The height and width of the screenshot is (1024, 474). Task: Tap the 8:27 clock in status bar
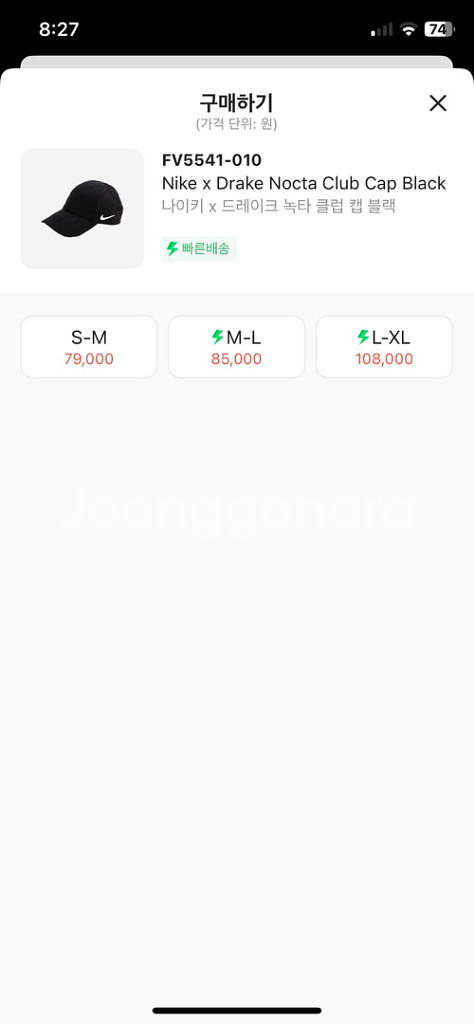[59, 29]
